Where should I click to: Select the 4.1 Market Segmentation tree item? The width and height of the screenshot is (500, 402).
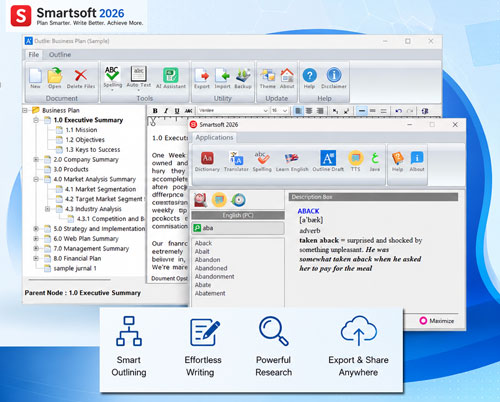[x=100, y=189]
